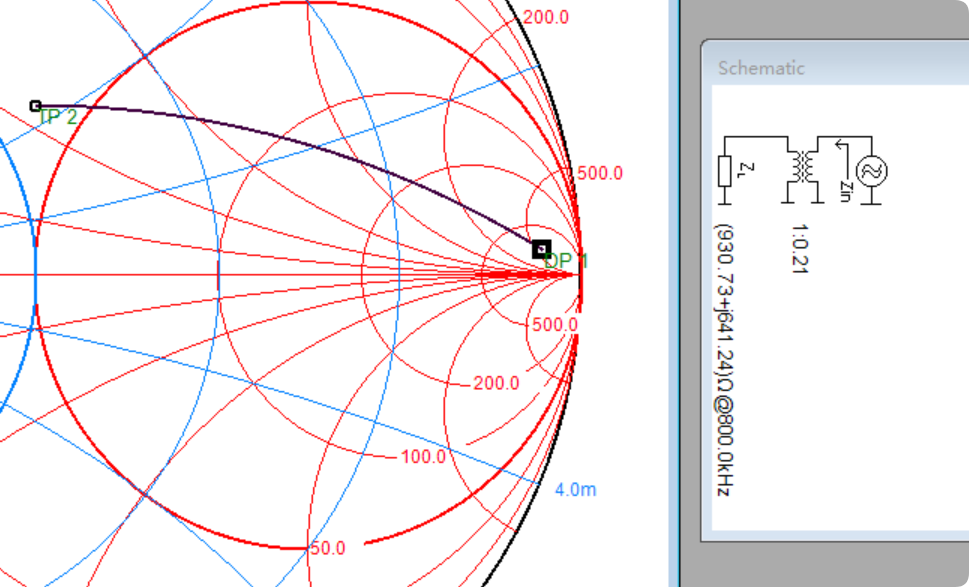Click the upper 200.0 reactance label
The width and height of the screenshot is (969, 587).
[546, 18]
